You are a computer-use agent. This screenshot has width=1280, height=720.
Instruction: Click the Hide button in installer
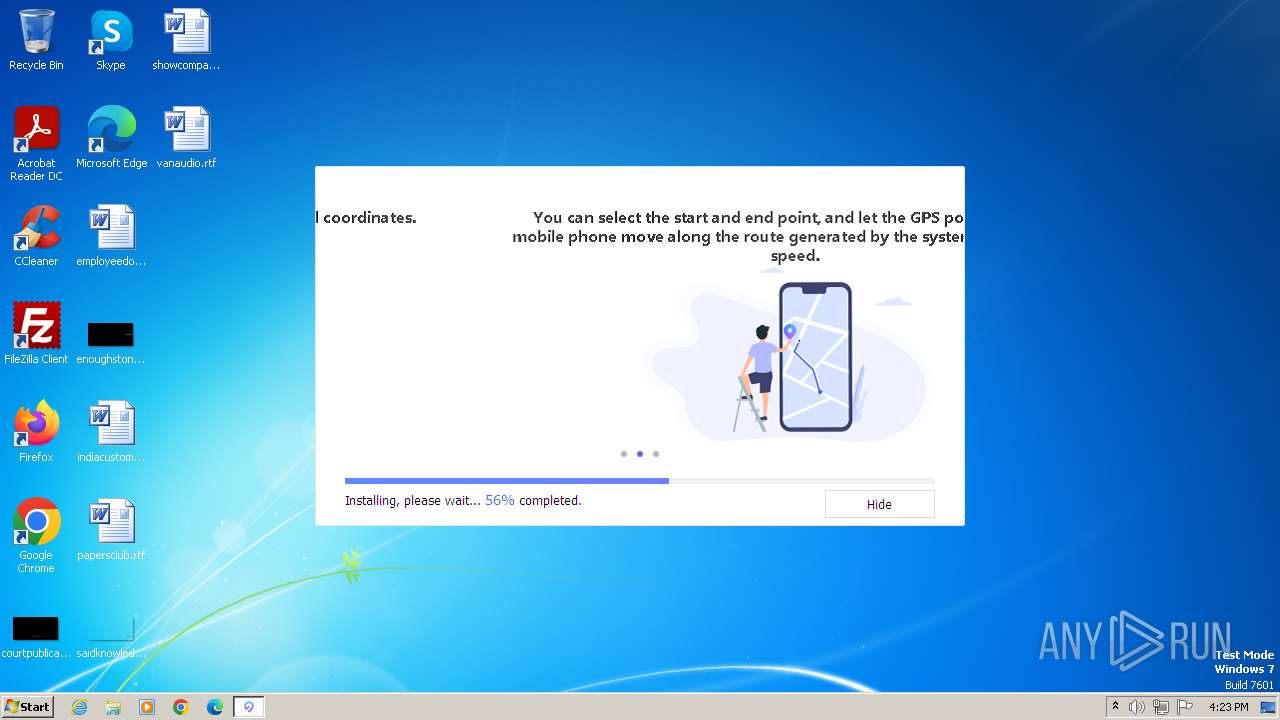[879, 504]
